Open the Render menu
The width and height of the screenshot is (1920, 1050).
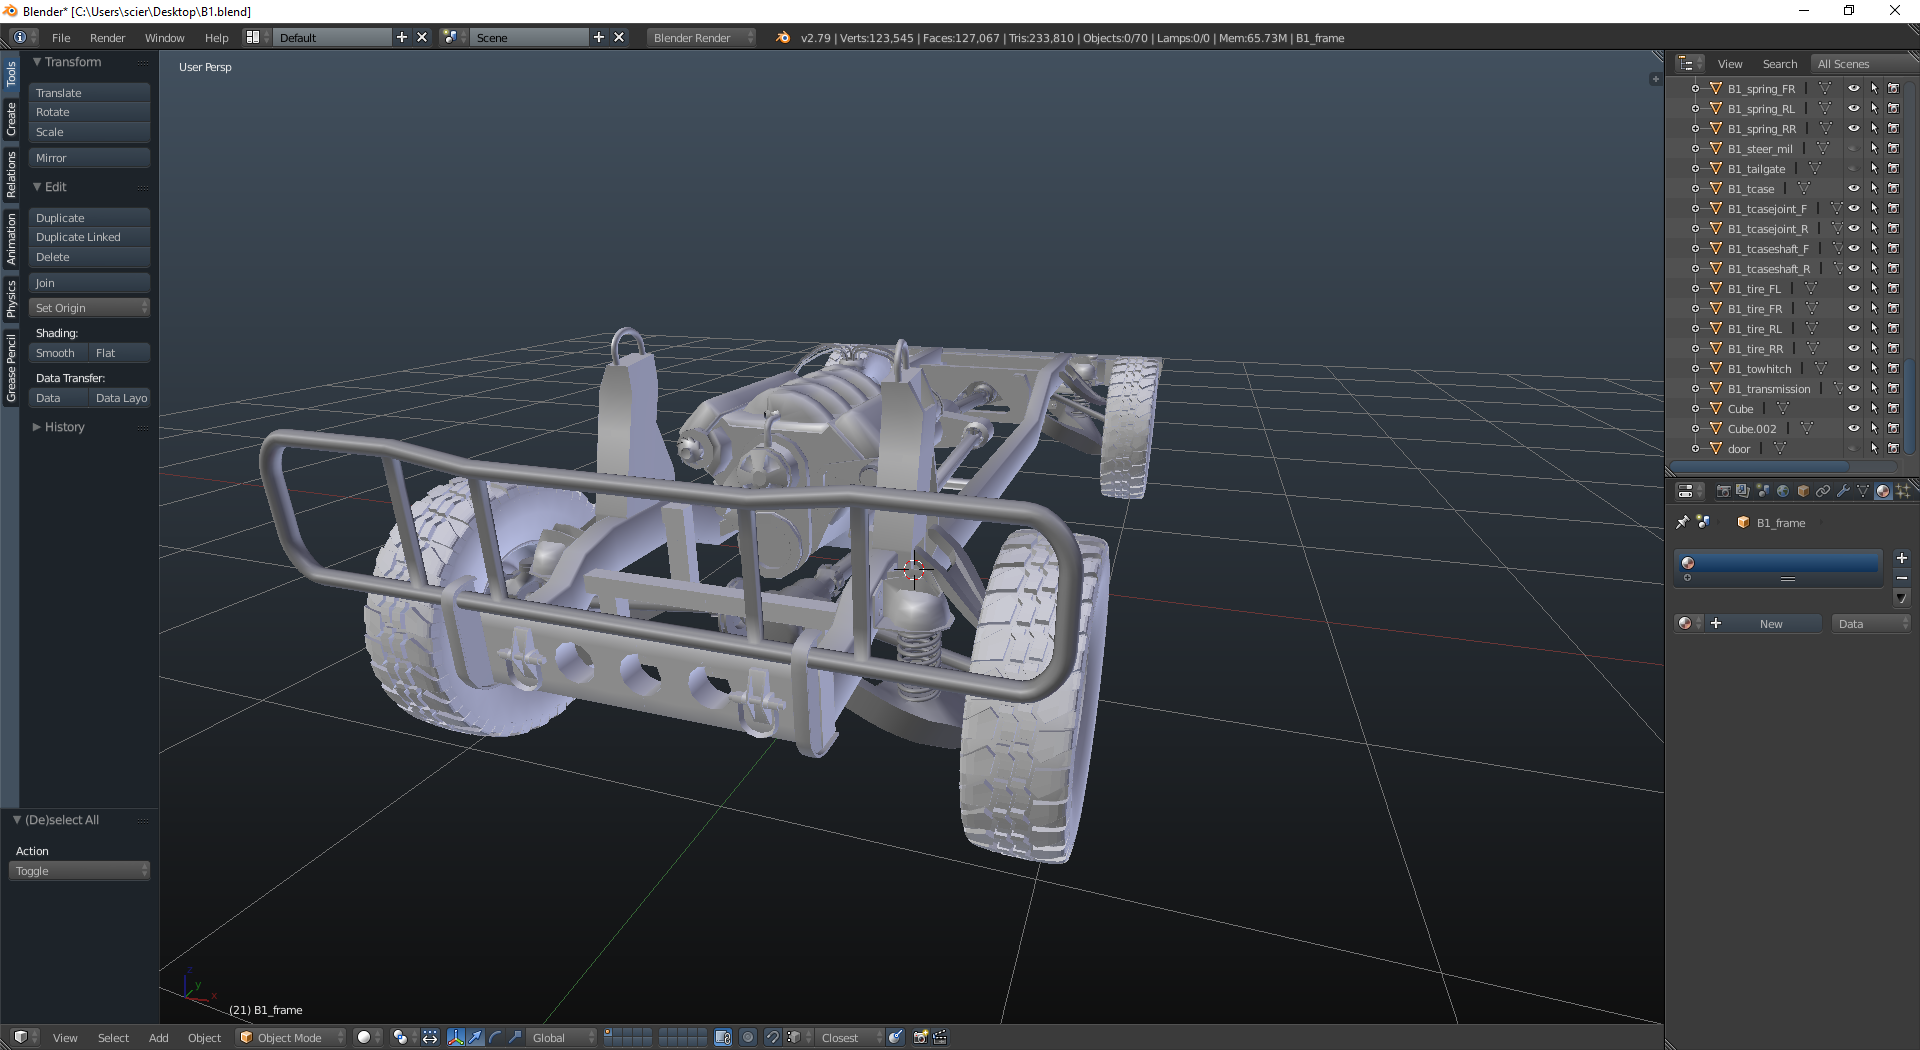click(107, 38)
